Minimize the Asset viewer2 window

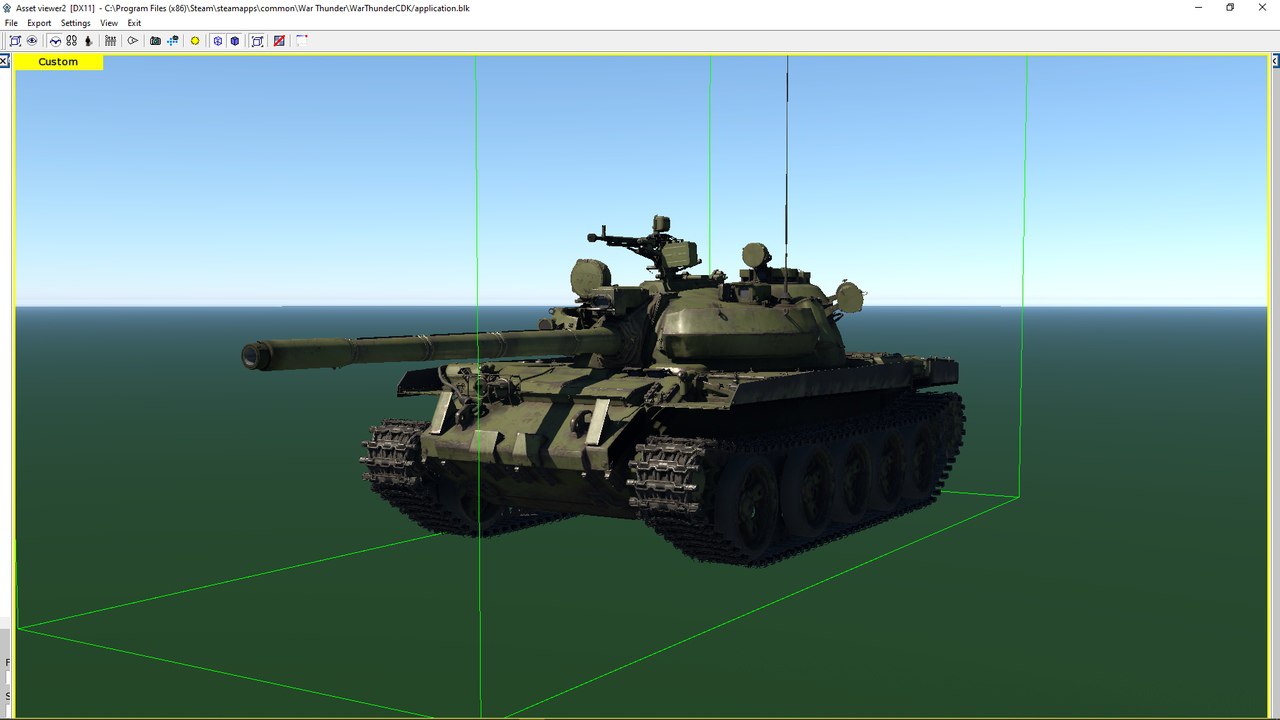tap(1198, 7)
